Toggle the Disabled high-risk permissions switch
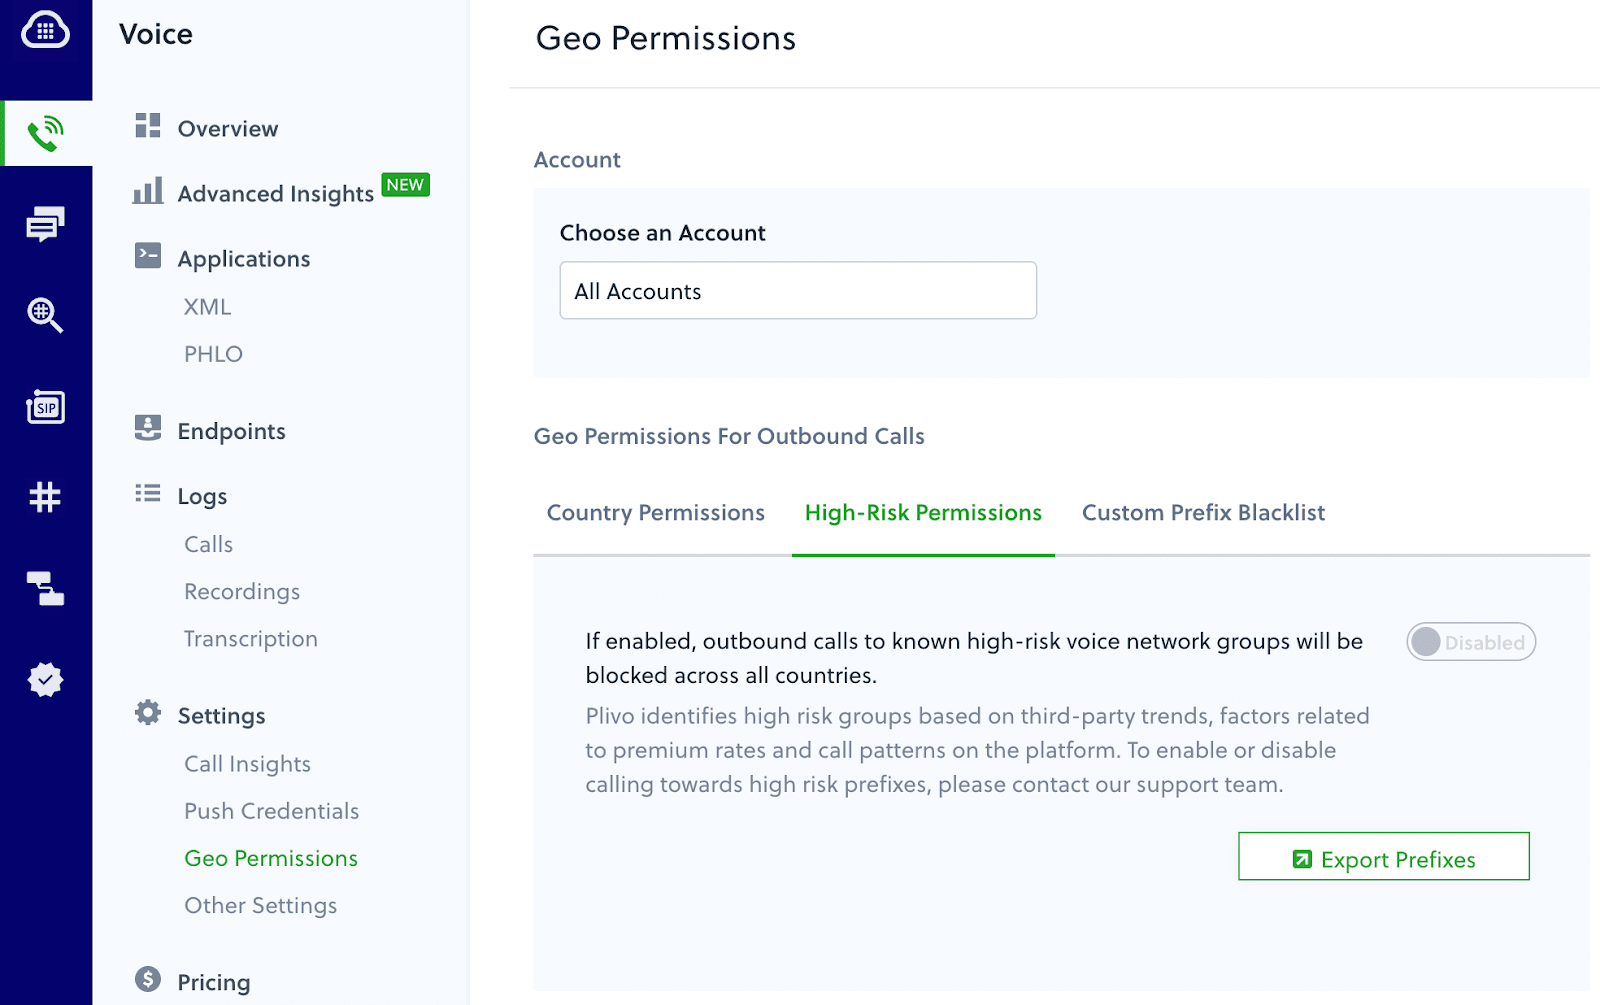This screenshot has height=1005, width=1600. coord(1471,642)
